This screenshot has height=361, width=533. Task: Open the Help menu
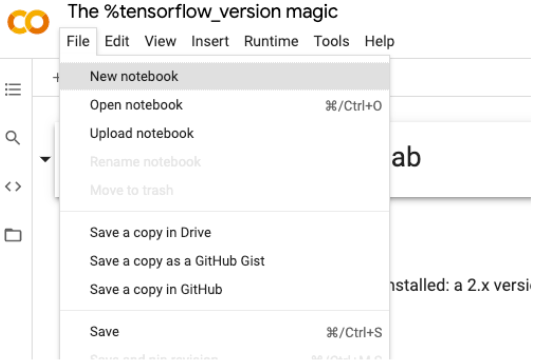(x=379, y=41)
